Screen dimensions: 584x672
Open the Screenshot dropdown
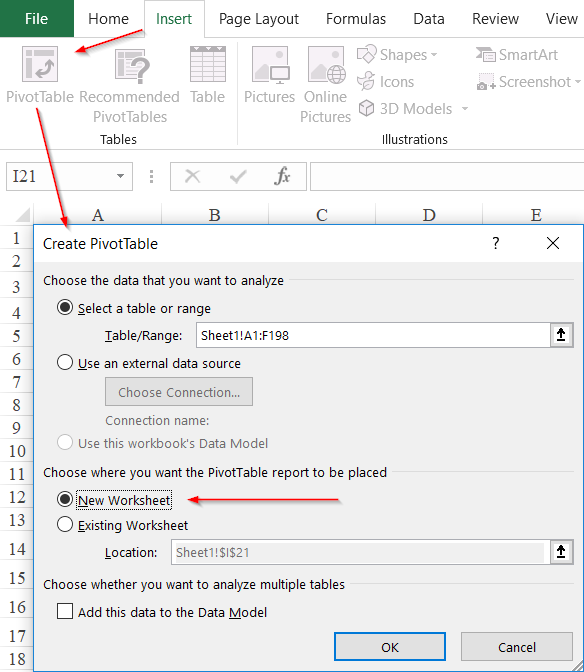point(529,81)
